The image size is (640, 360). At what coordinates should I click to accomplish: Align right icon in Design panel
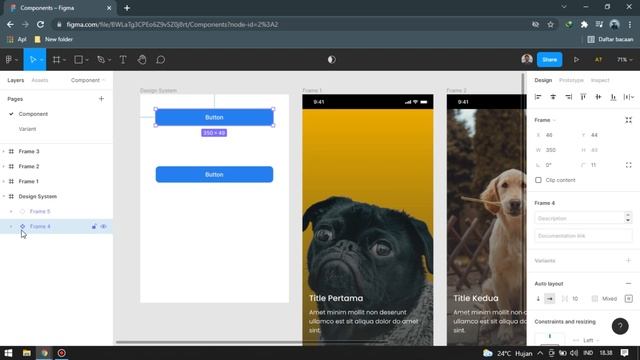(568, 97)
